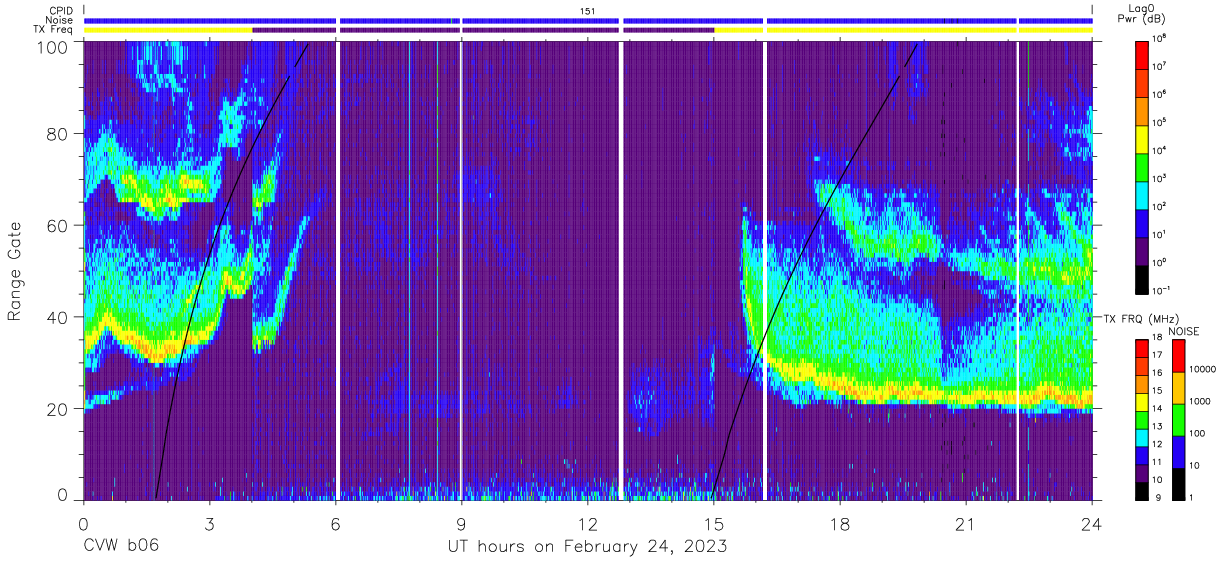The width and height of the screenshot is (1228, 567).
Task: Click the green segment of the NOISE colorbar
Action: pyautogui.click(x=1177, y=419)
